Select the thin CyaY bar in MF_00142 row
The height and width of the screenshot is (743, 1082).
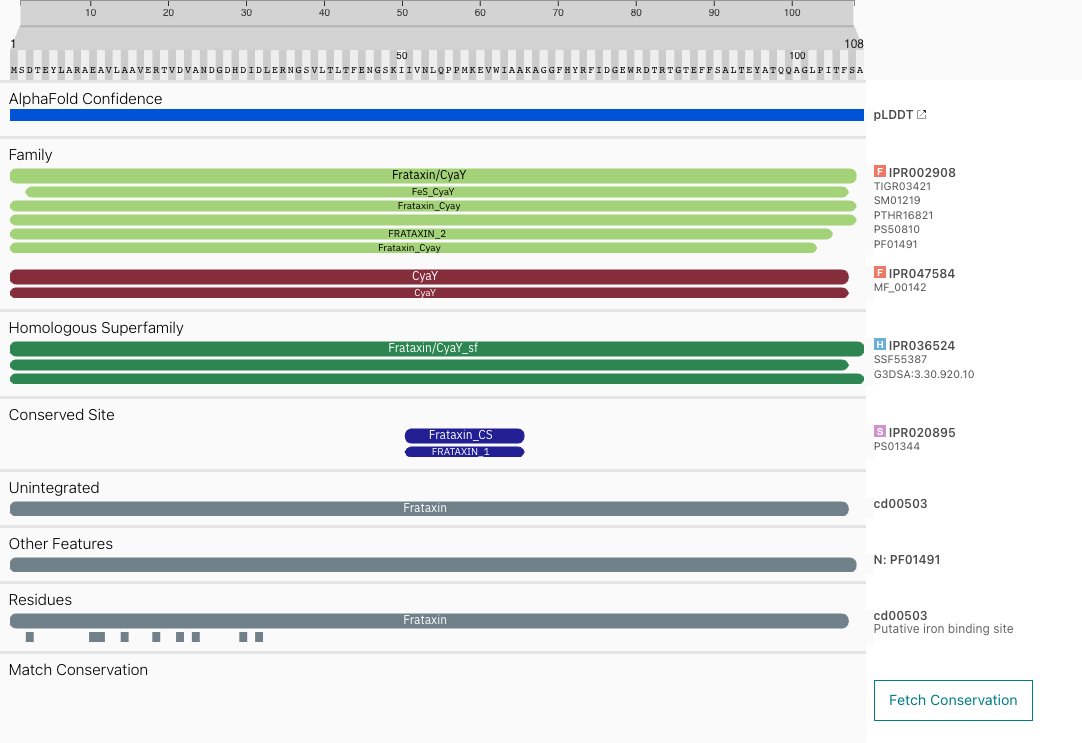[x=429, y=293]
